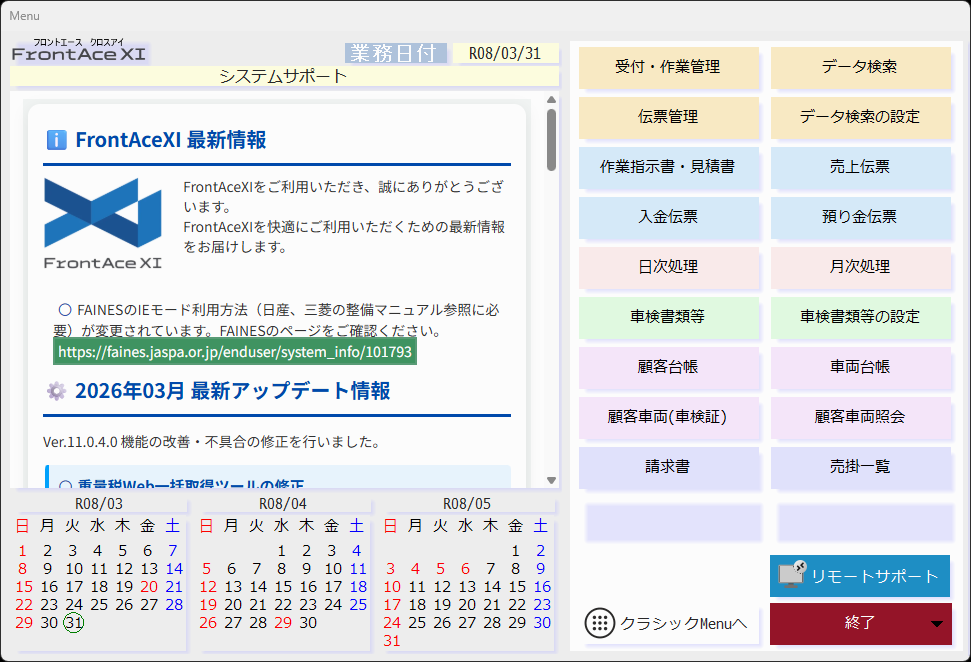The width and height of the screenshot is (971, 662).
Task: Select circled date 31 in R08/03 calendar
Action: [x=73, y=622]
